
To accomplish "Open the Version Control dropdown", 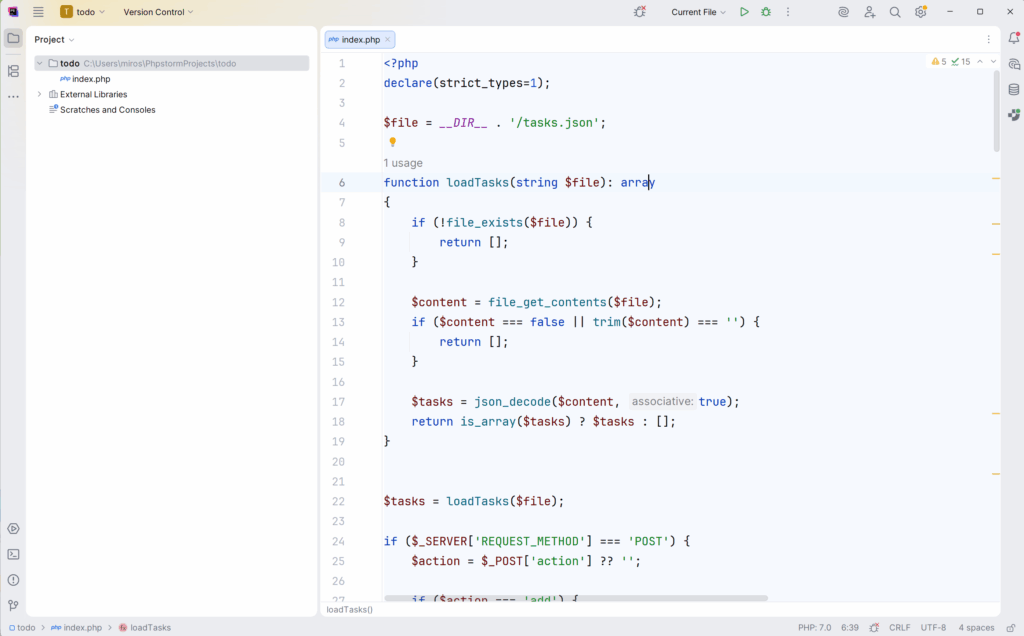I will [158, 12].
